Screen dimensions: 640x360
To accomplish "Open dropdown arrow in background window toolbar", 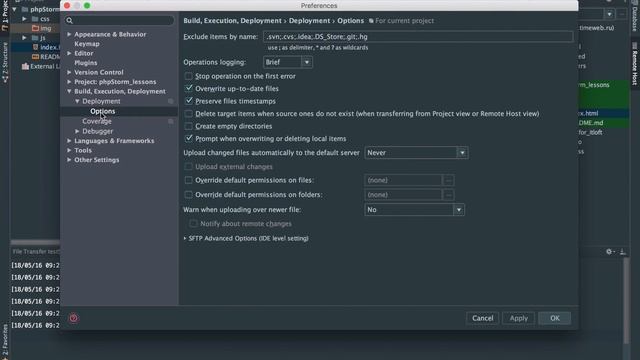I will 609,14.
